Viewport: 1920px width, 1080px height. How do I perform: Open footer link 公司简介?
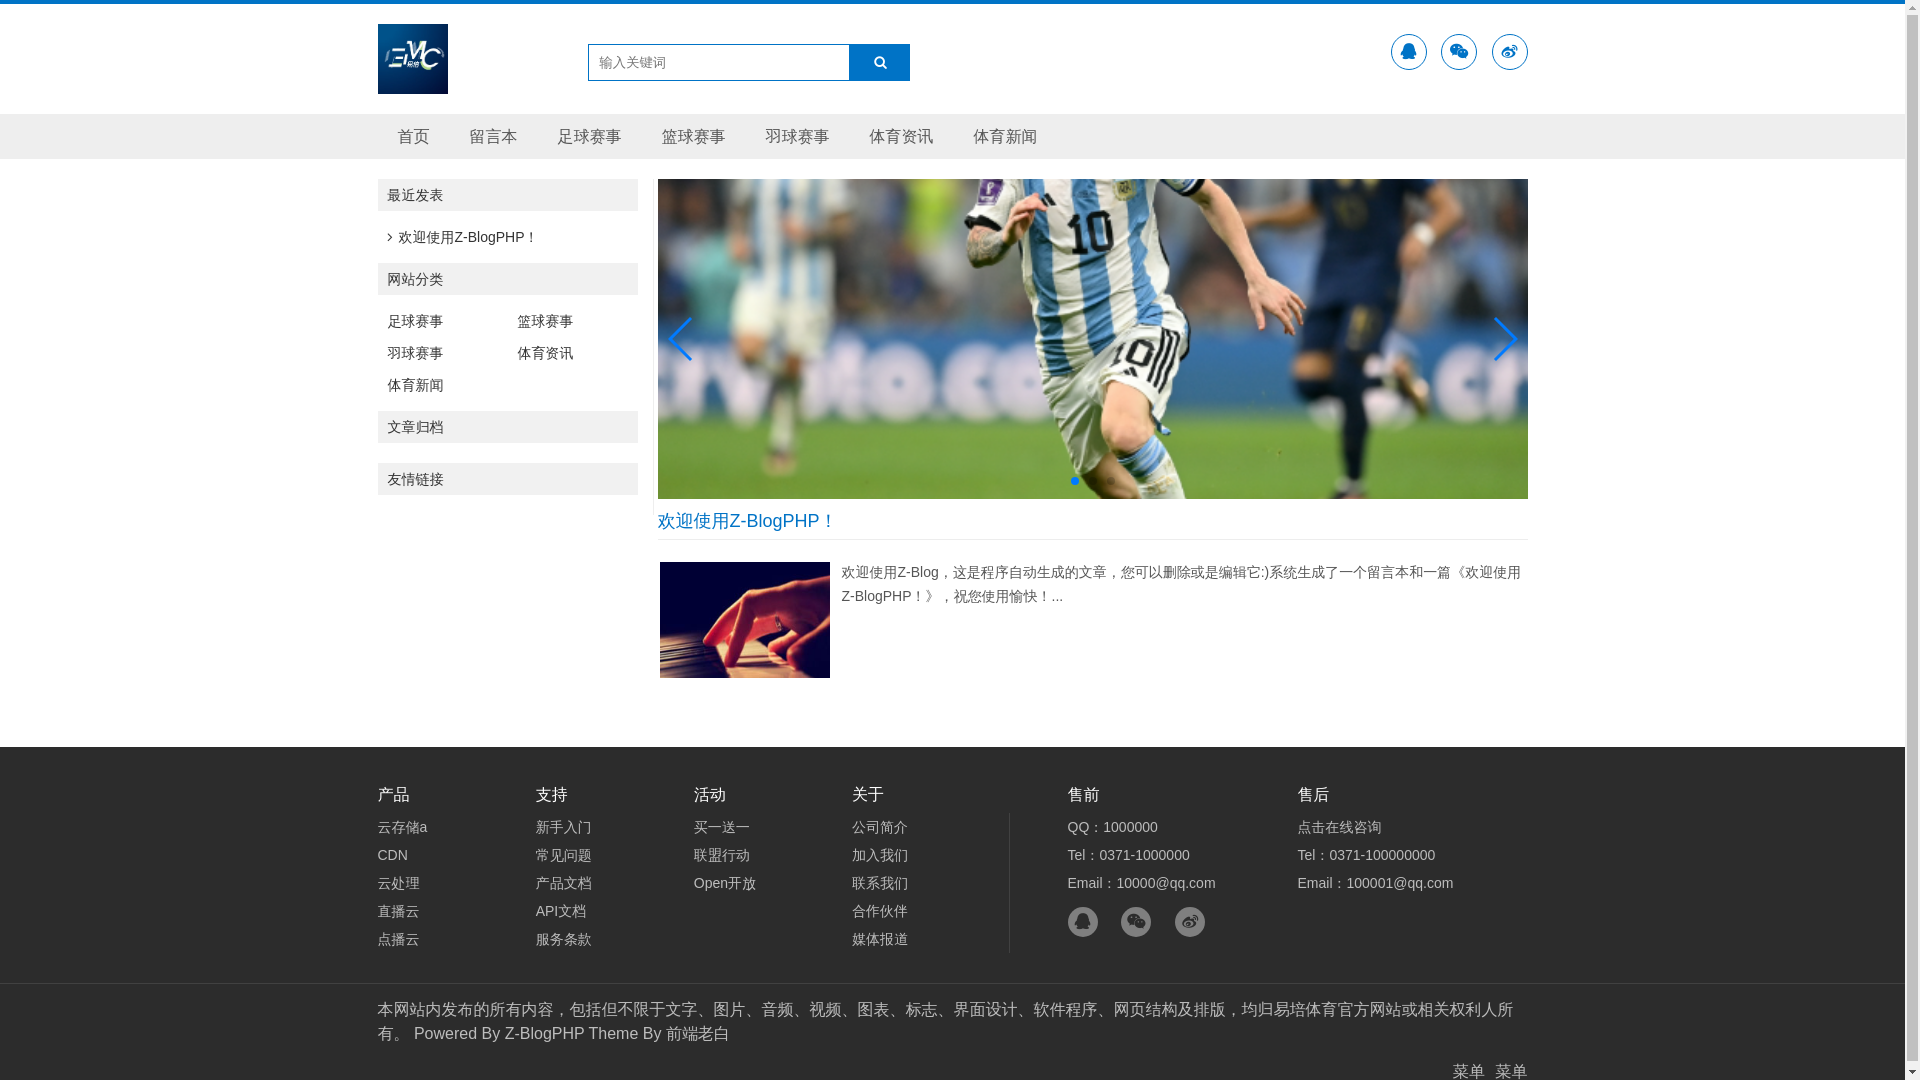point(879,827)
